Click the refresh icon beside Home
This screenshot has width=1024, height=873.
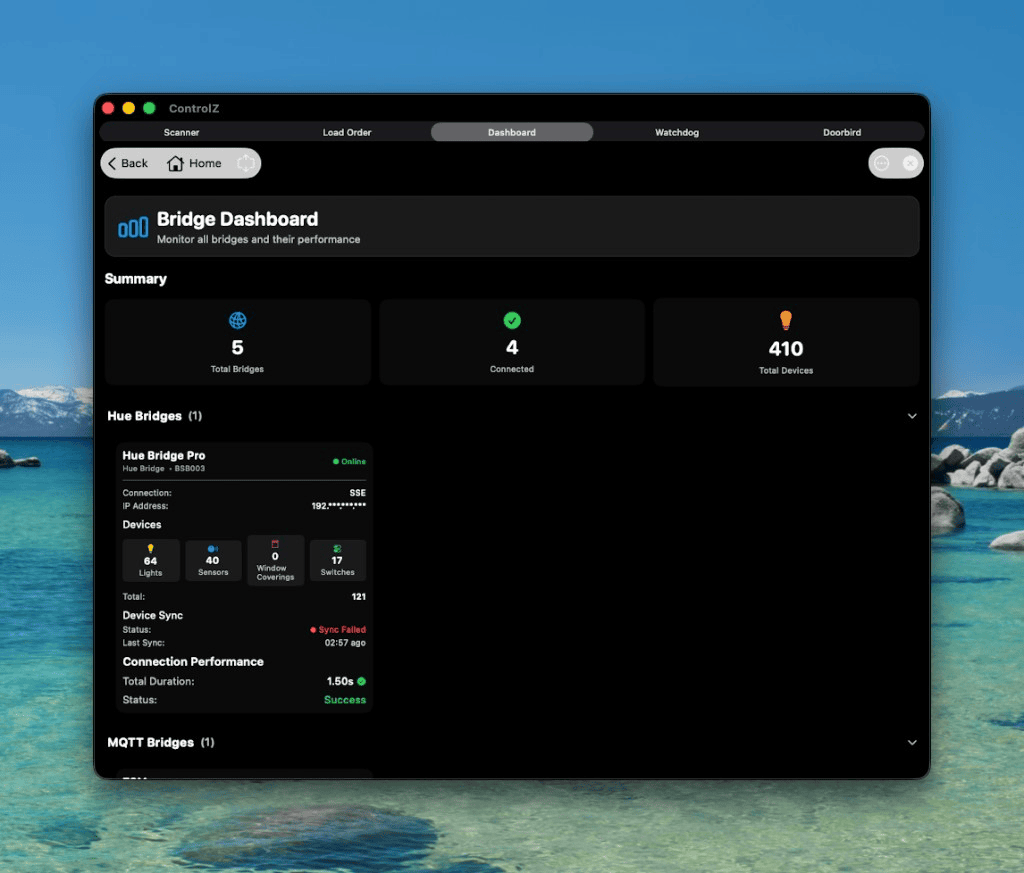click(246, 163)
